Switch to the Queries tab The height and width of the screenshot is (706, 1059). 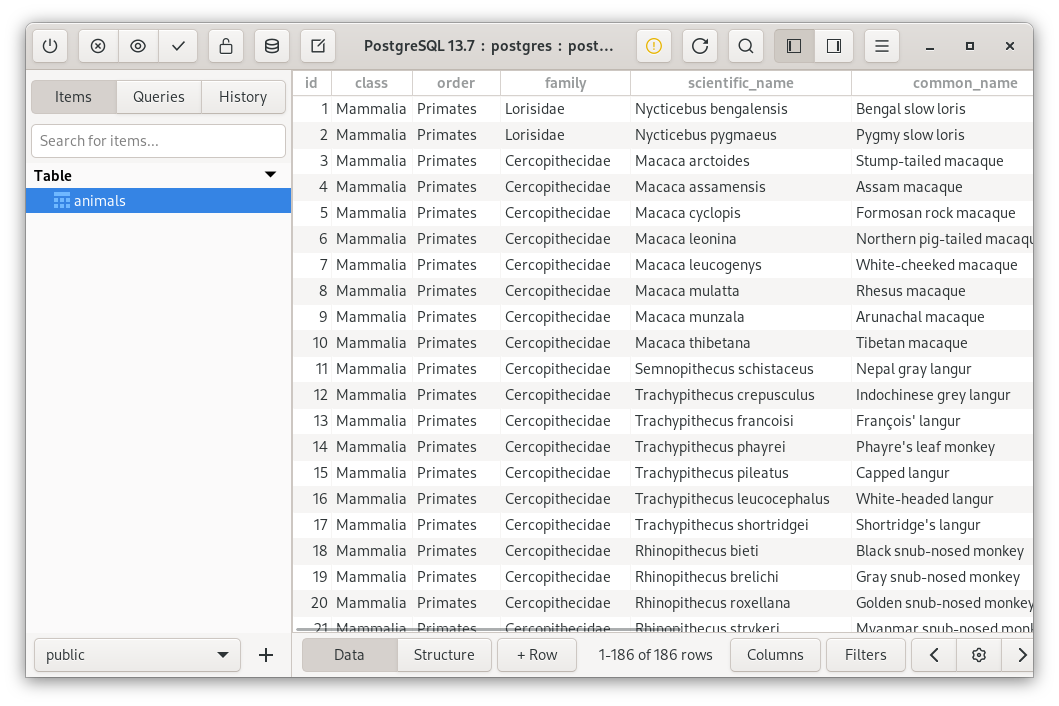(x=158, y=97)
